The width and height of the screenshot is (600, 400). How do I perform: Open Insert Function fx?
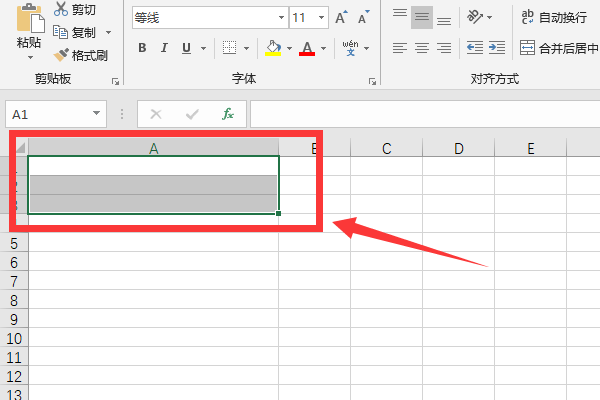pyautogui.click(x=228, y=114)
